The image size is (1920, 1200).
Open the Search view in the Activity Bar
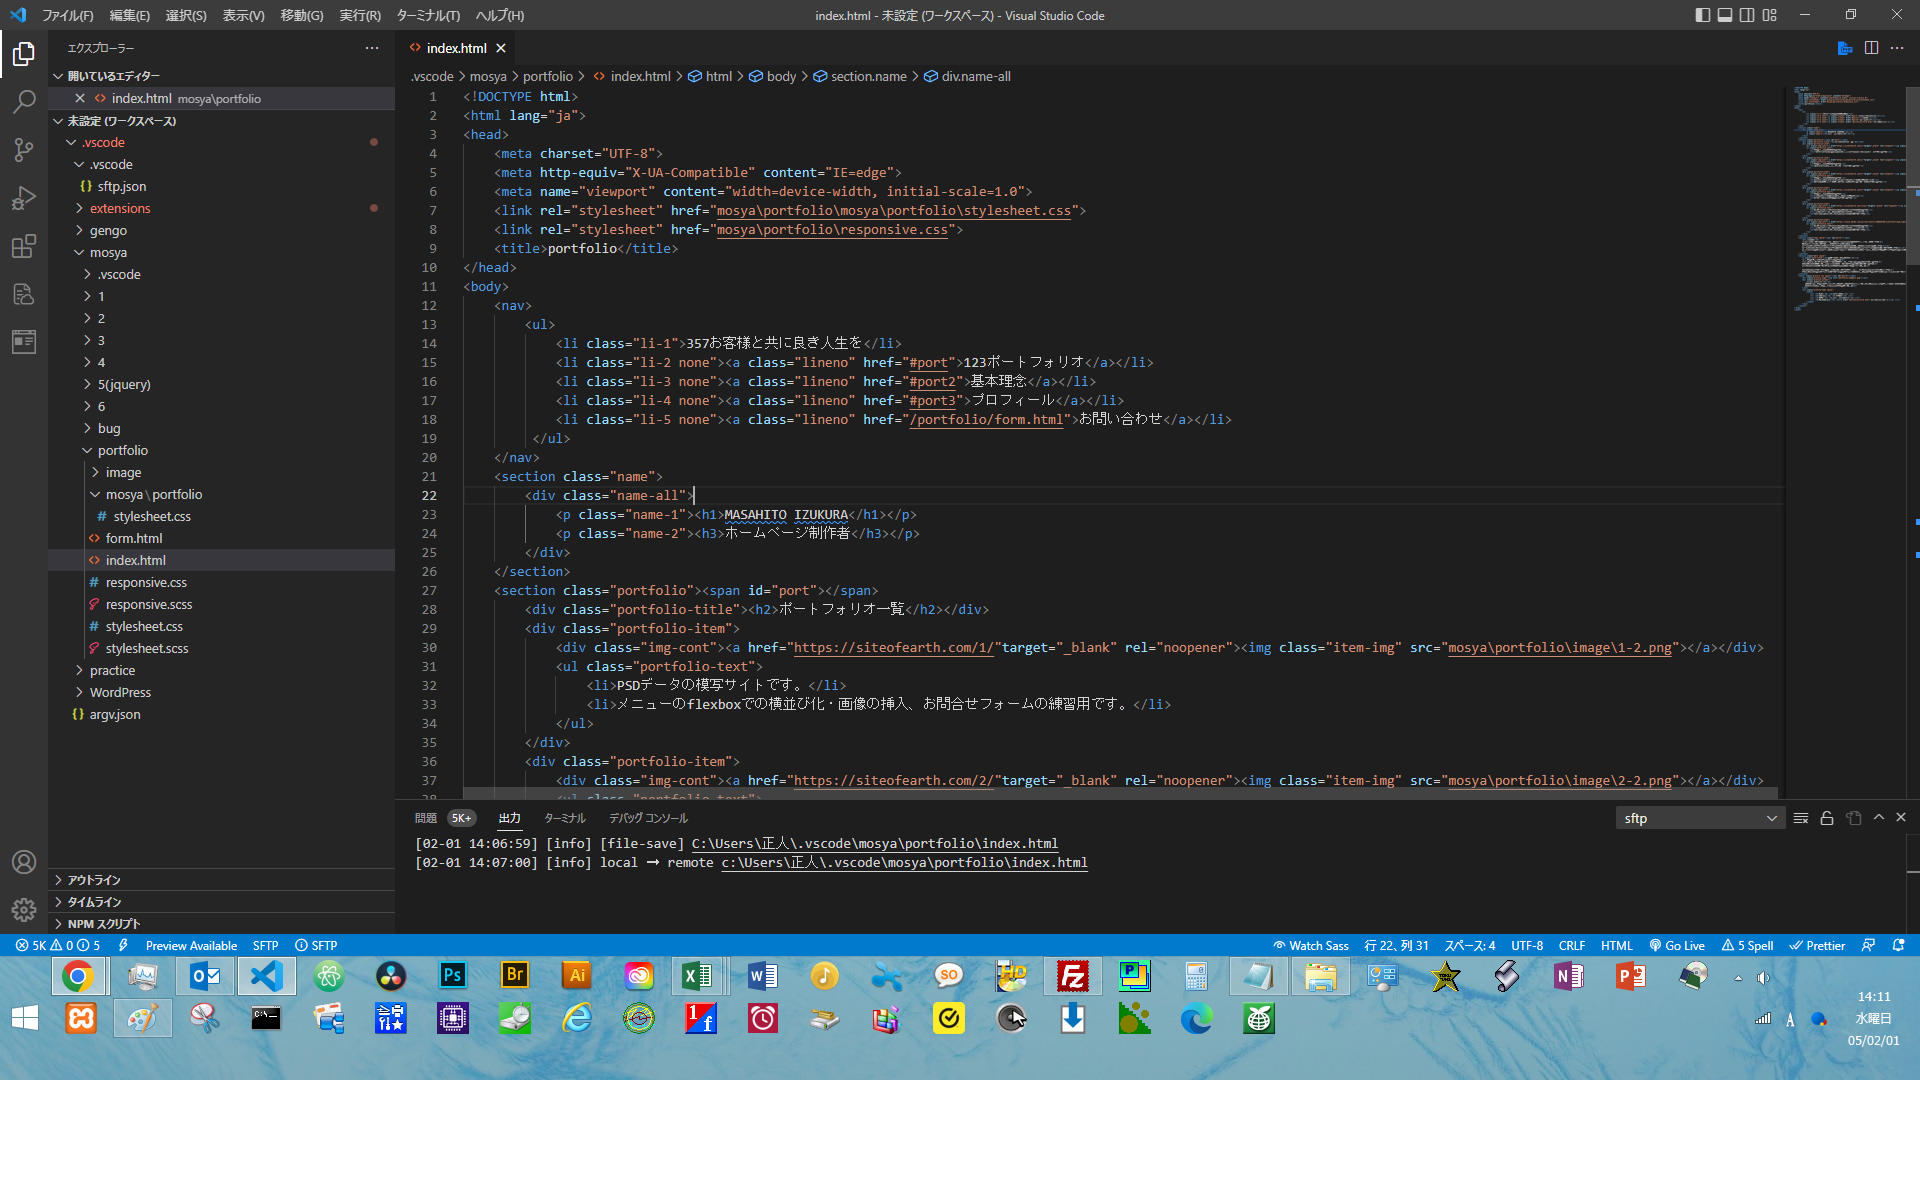[24, 101]
